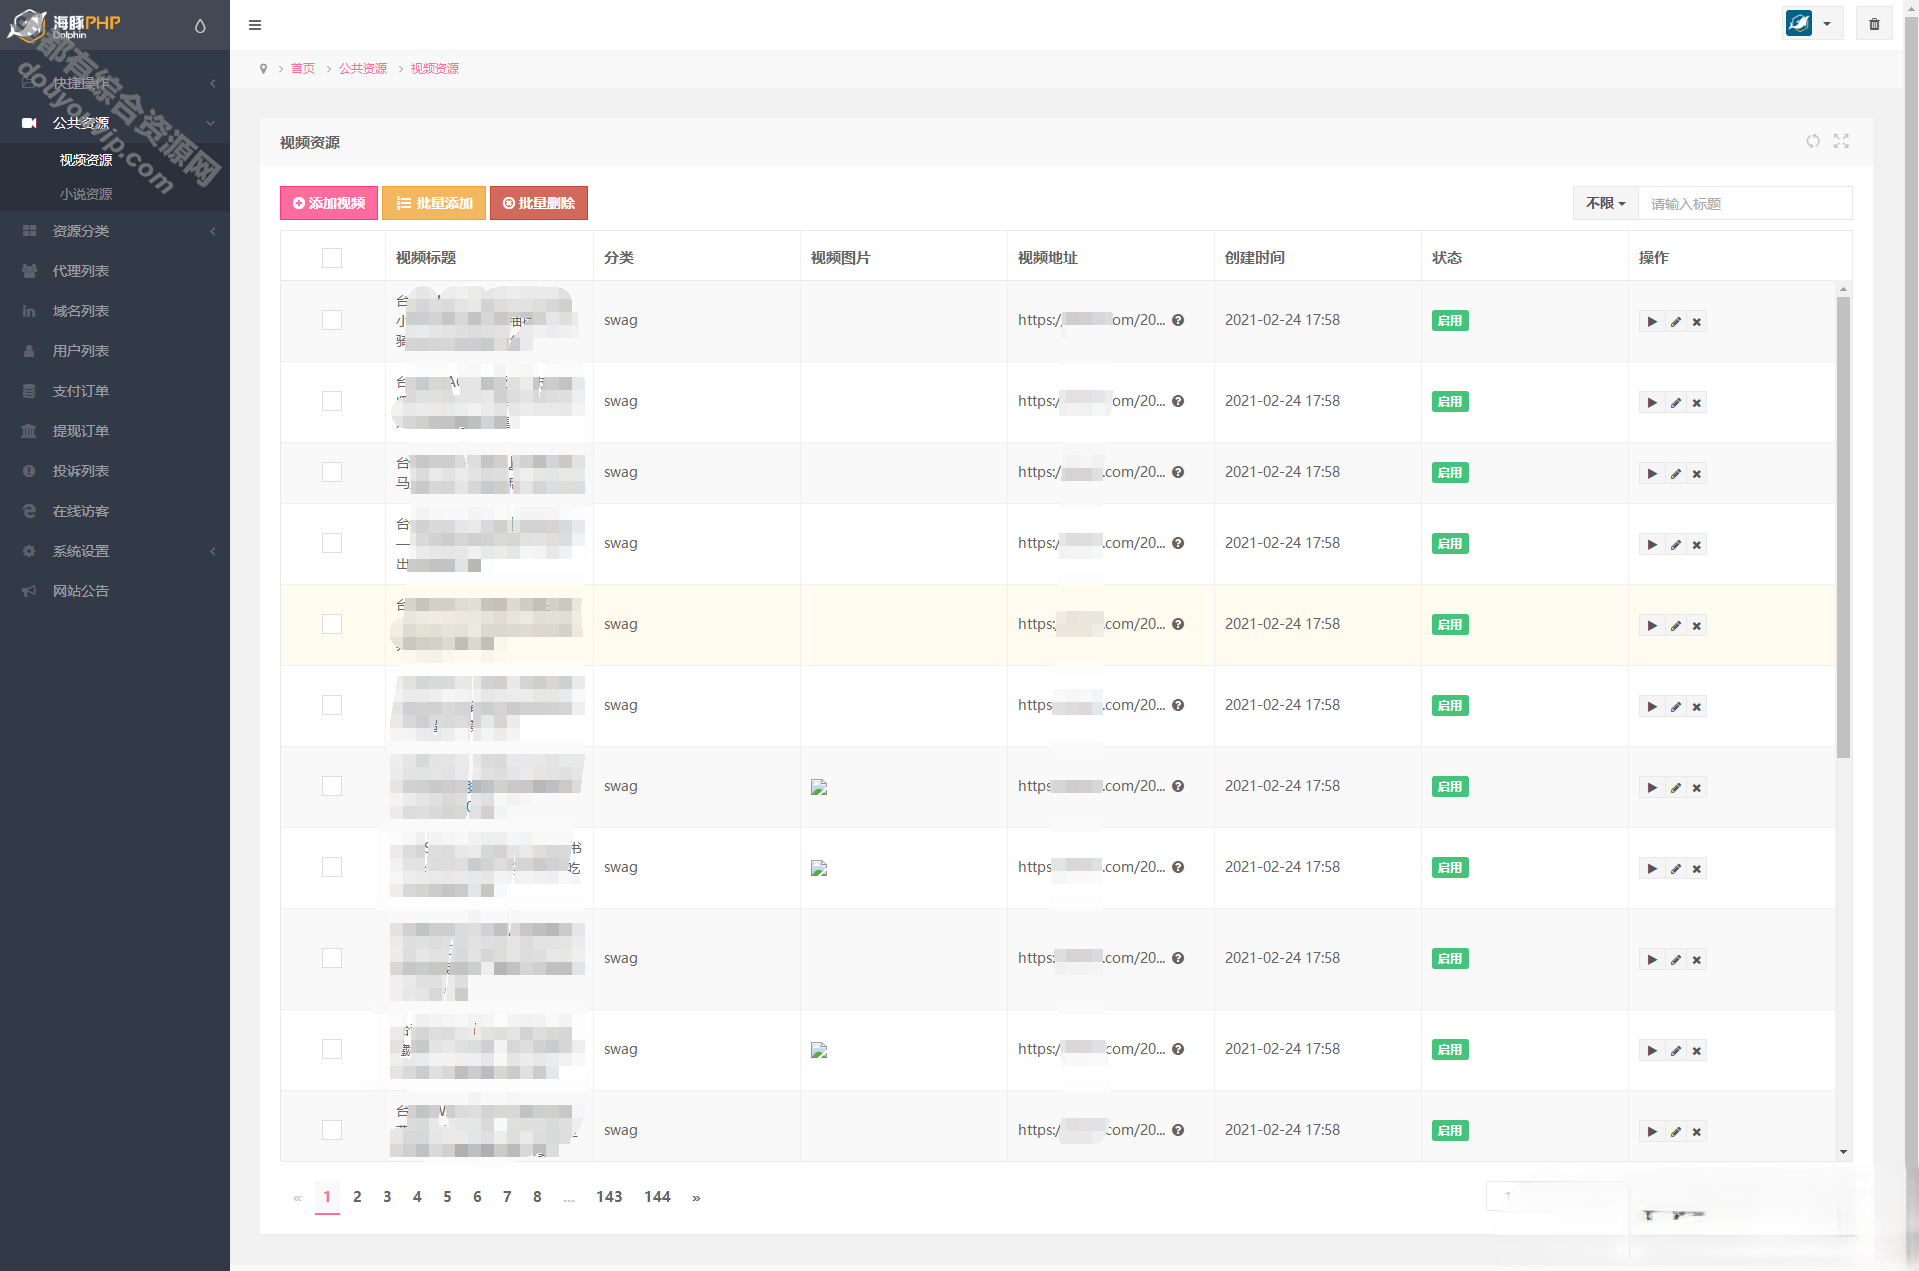Click 添加视频 button
This screenshot has height=1271, width=1919.
coord(329,203)
